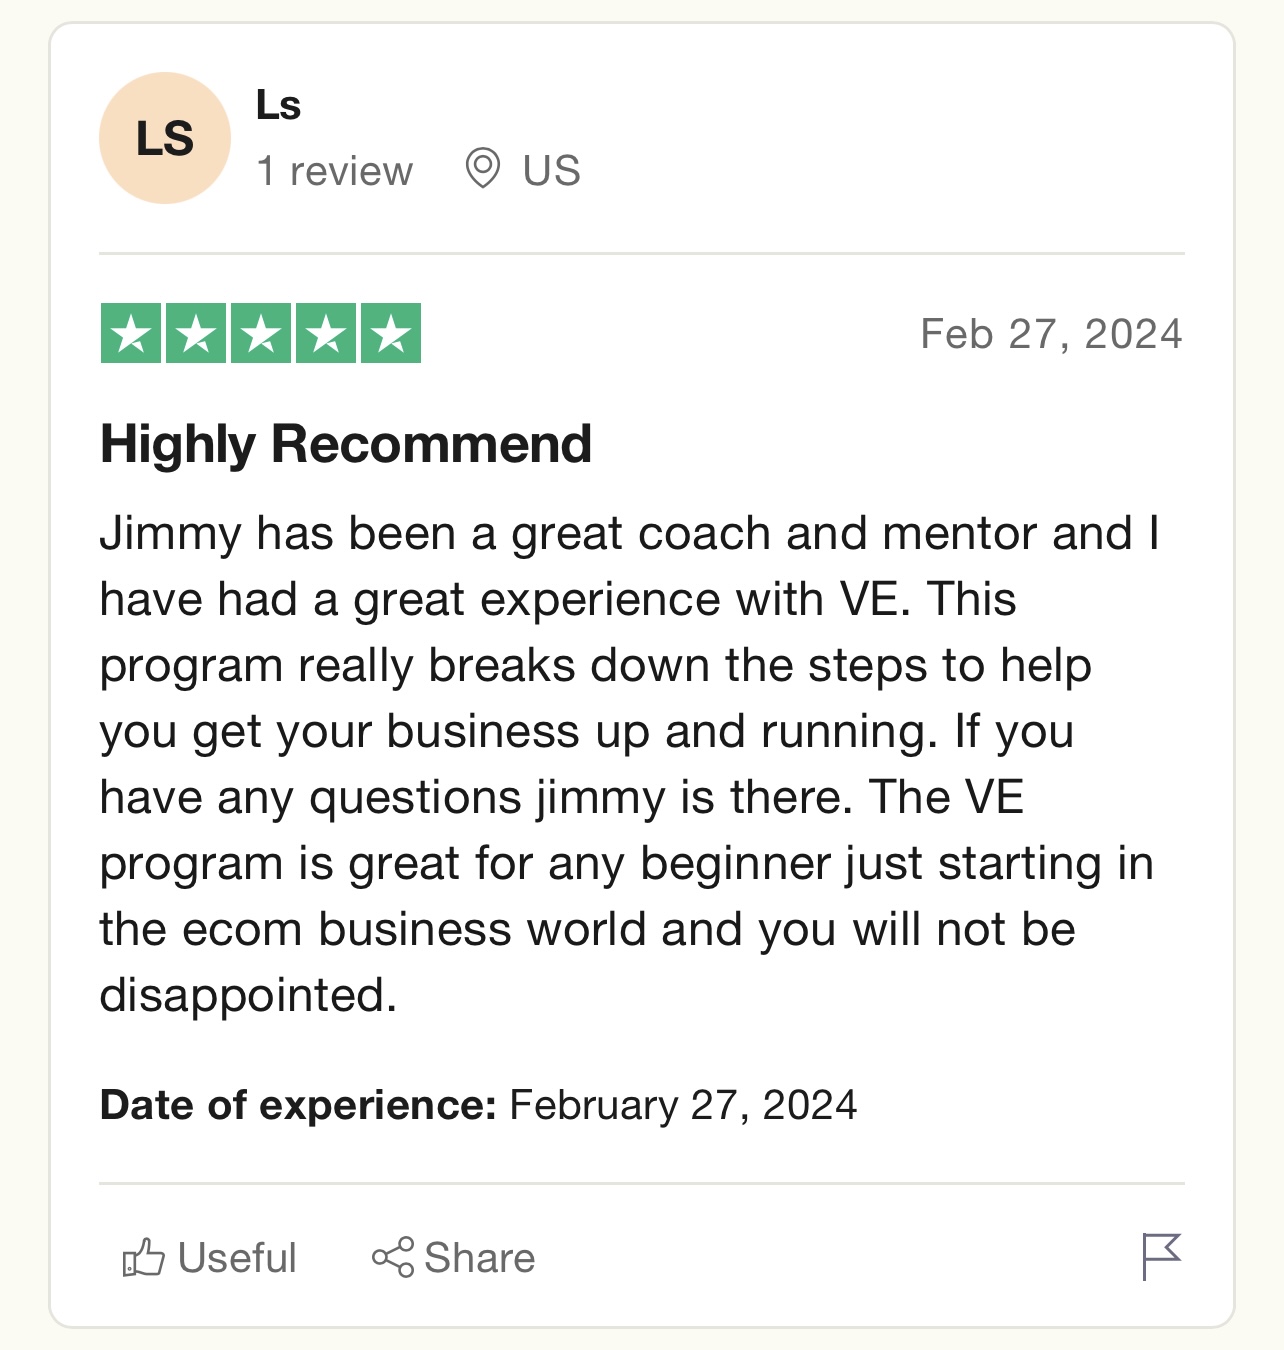
Task: Click the share network icon
Action: coord(392,1258)
